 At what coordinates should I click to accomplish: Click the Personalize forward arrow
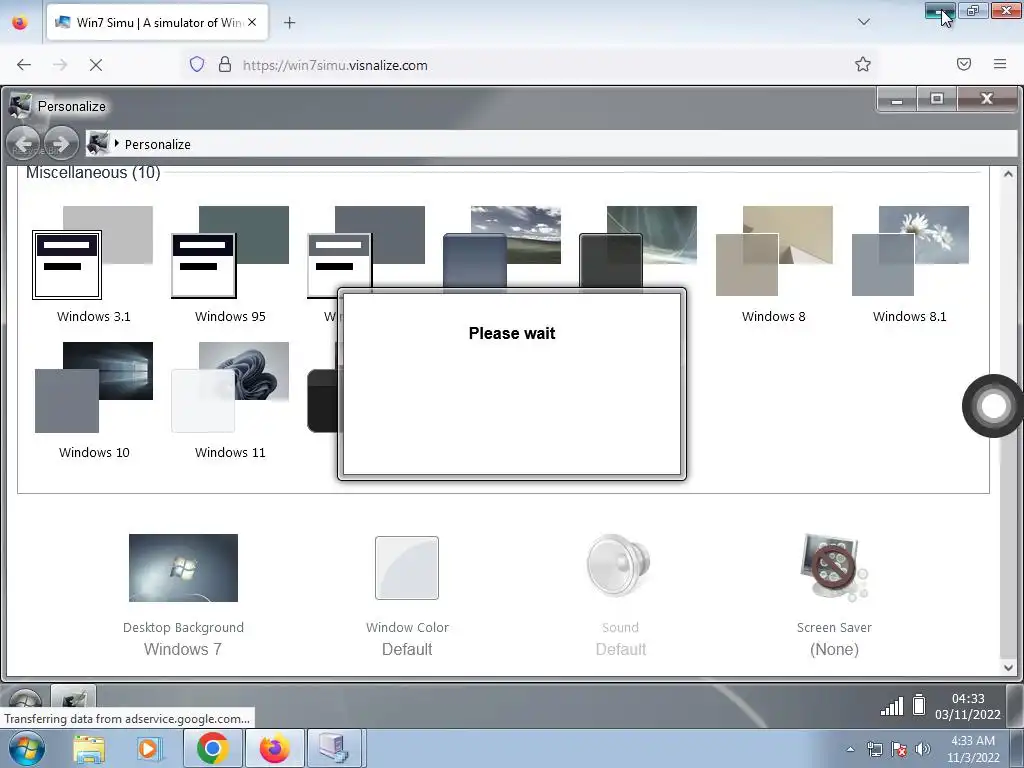(x=61, y=143)
